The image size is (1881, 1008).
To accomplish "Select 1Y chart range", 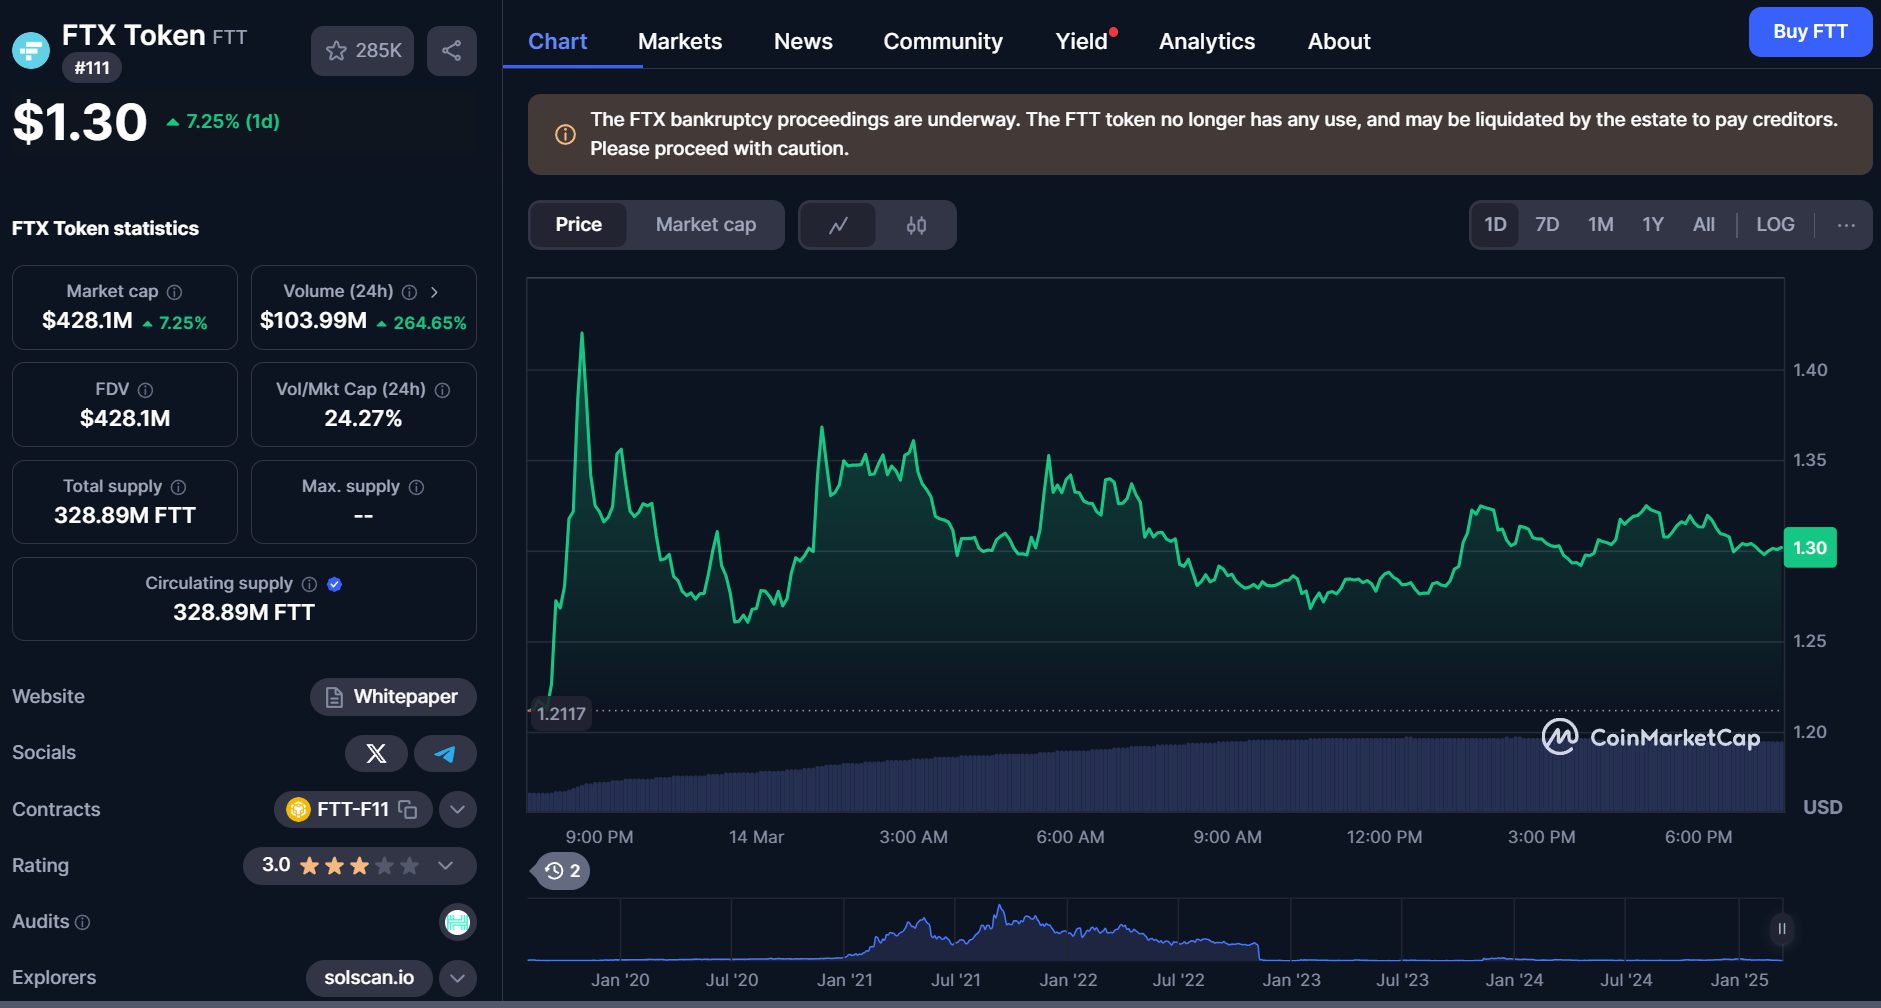I will click(1653, 225).
